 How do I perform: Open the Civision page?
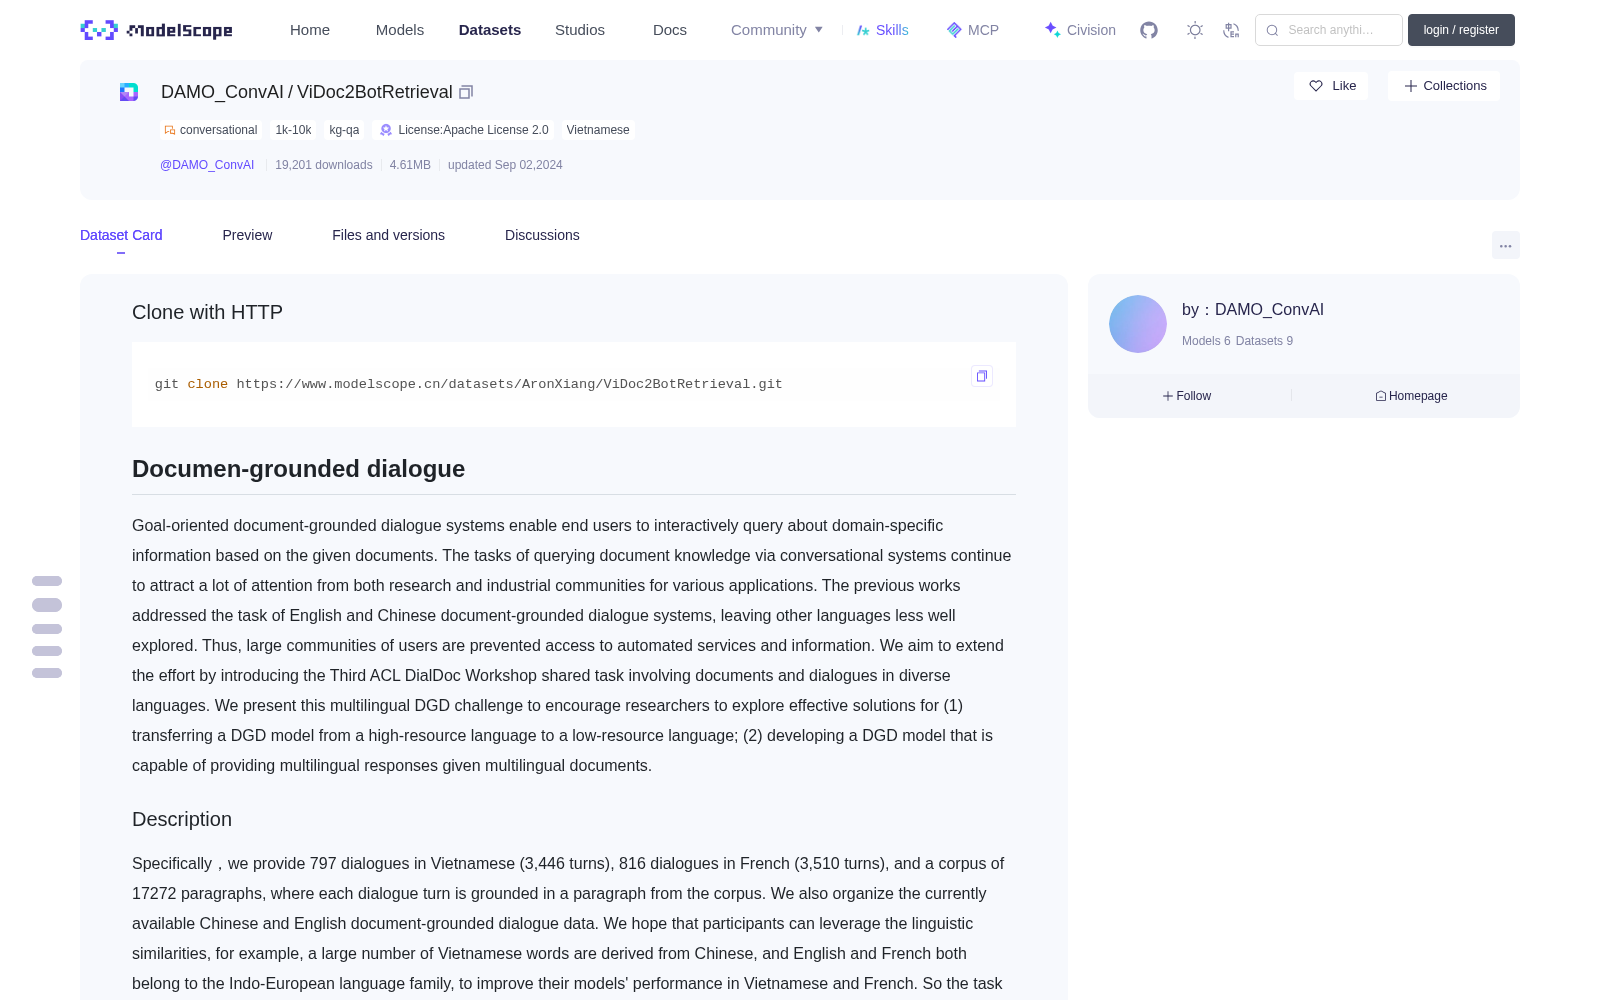(x=1080, y=30)
